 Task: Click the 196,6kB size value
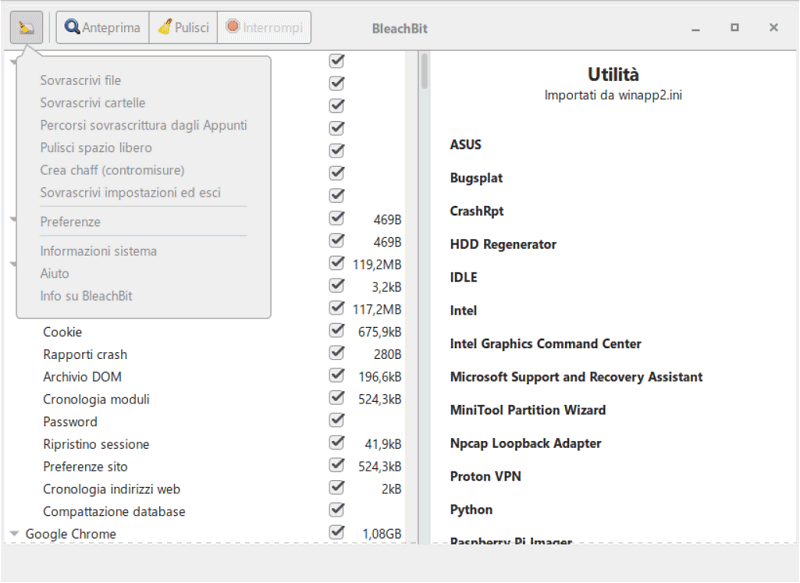point(380,377)
